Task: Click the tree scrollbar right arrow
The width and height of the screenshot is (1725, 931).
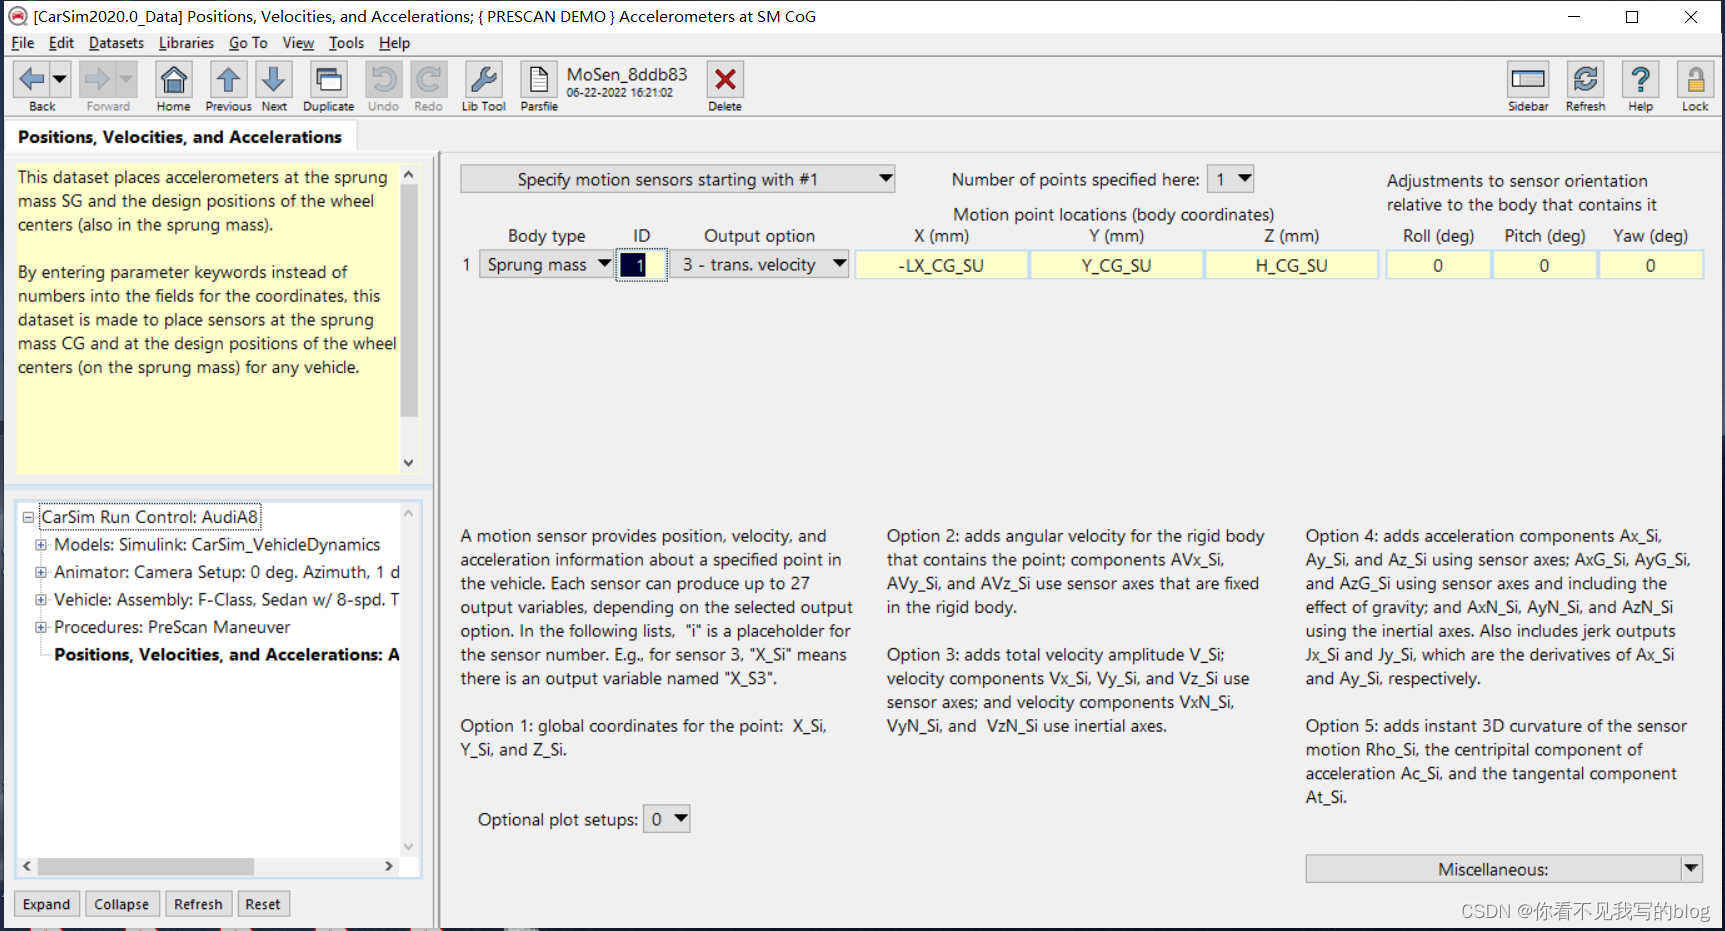Action: 389,866
